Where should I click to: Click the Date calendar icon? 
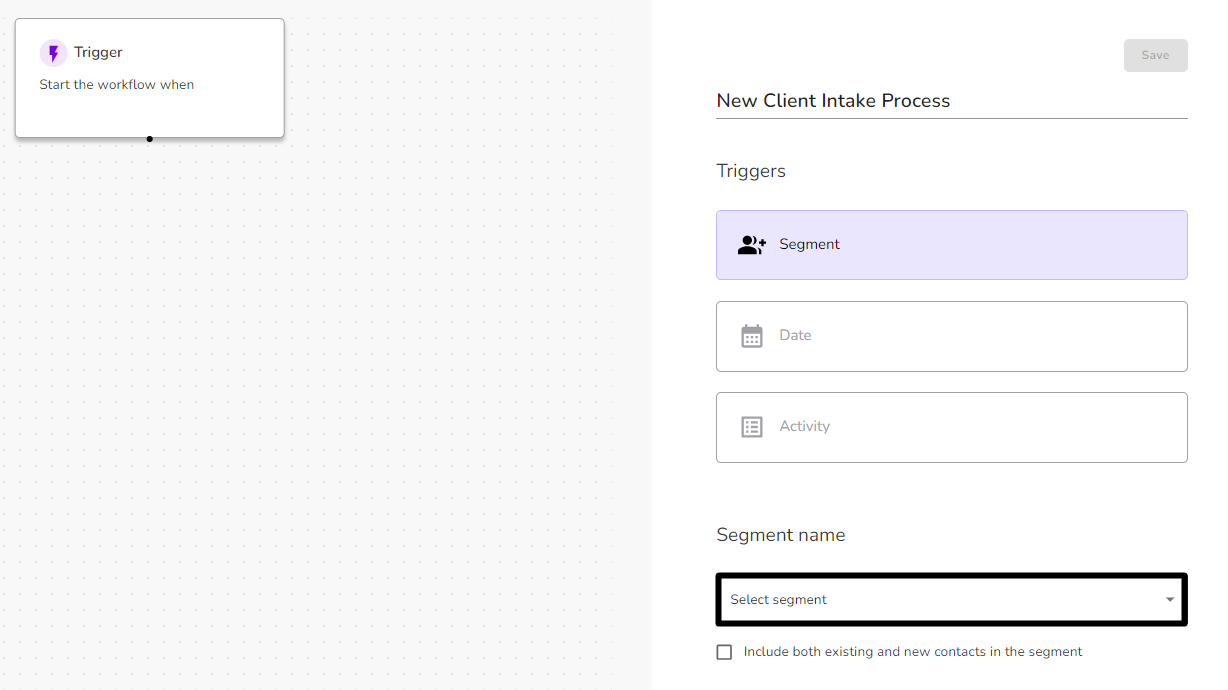tap(752, 336)
